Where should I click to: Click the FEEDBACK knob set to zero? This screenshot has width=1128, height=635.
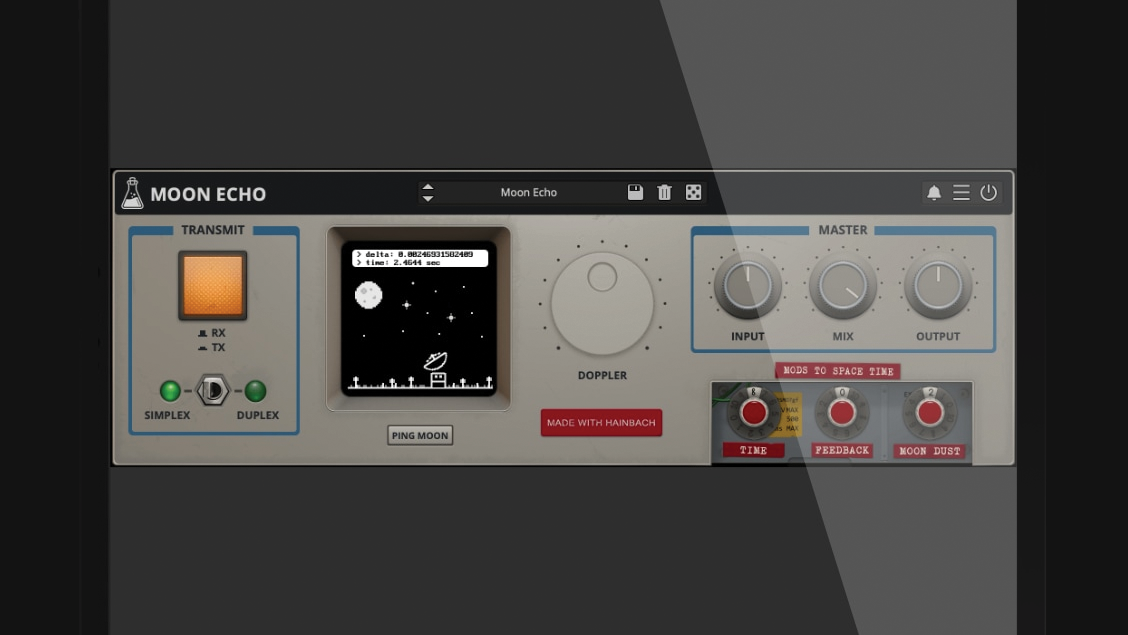841,413
